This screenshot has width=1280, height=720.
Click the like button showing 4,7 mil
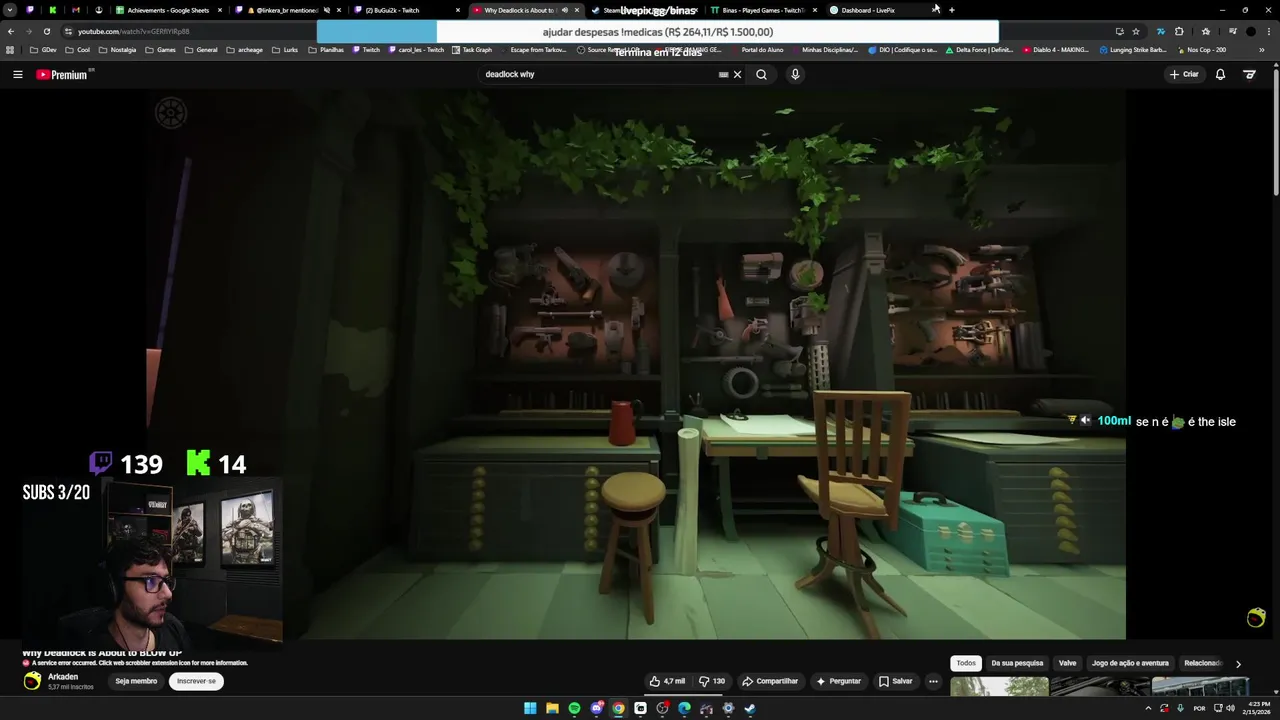click(668, 681)
